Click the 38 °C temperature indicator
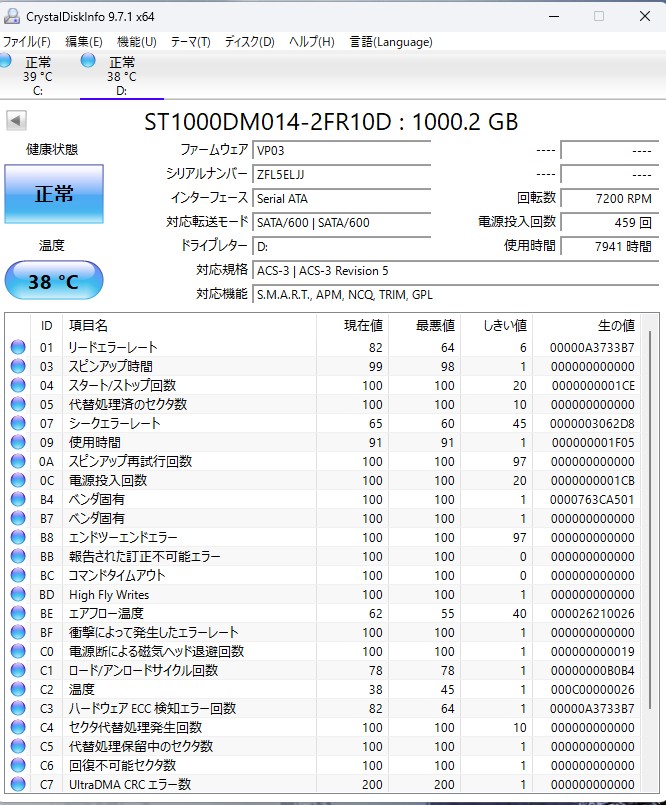666x805 pixels. pyautogui.click(x=54, y=281)
